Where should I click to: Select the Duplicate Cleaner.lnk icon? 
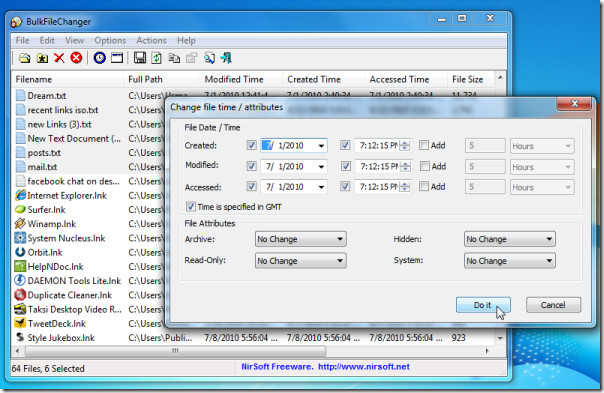pos(20,295)
